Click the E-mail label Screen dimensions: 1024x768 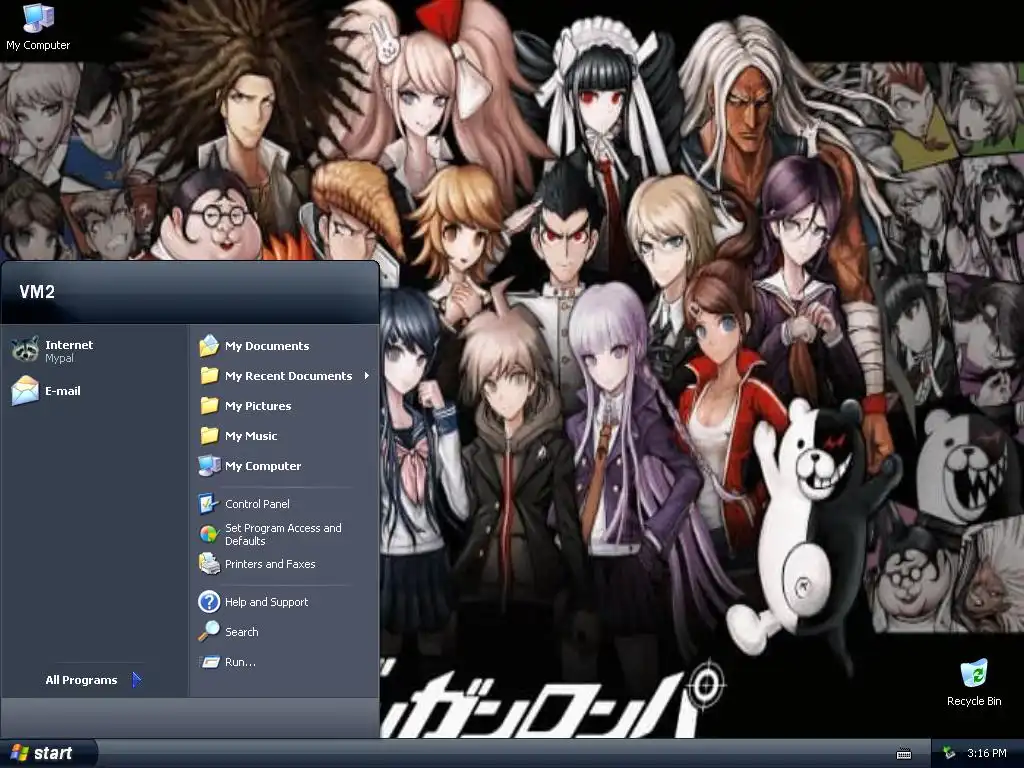pyautogui.click(x=63, y=391)
